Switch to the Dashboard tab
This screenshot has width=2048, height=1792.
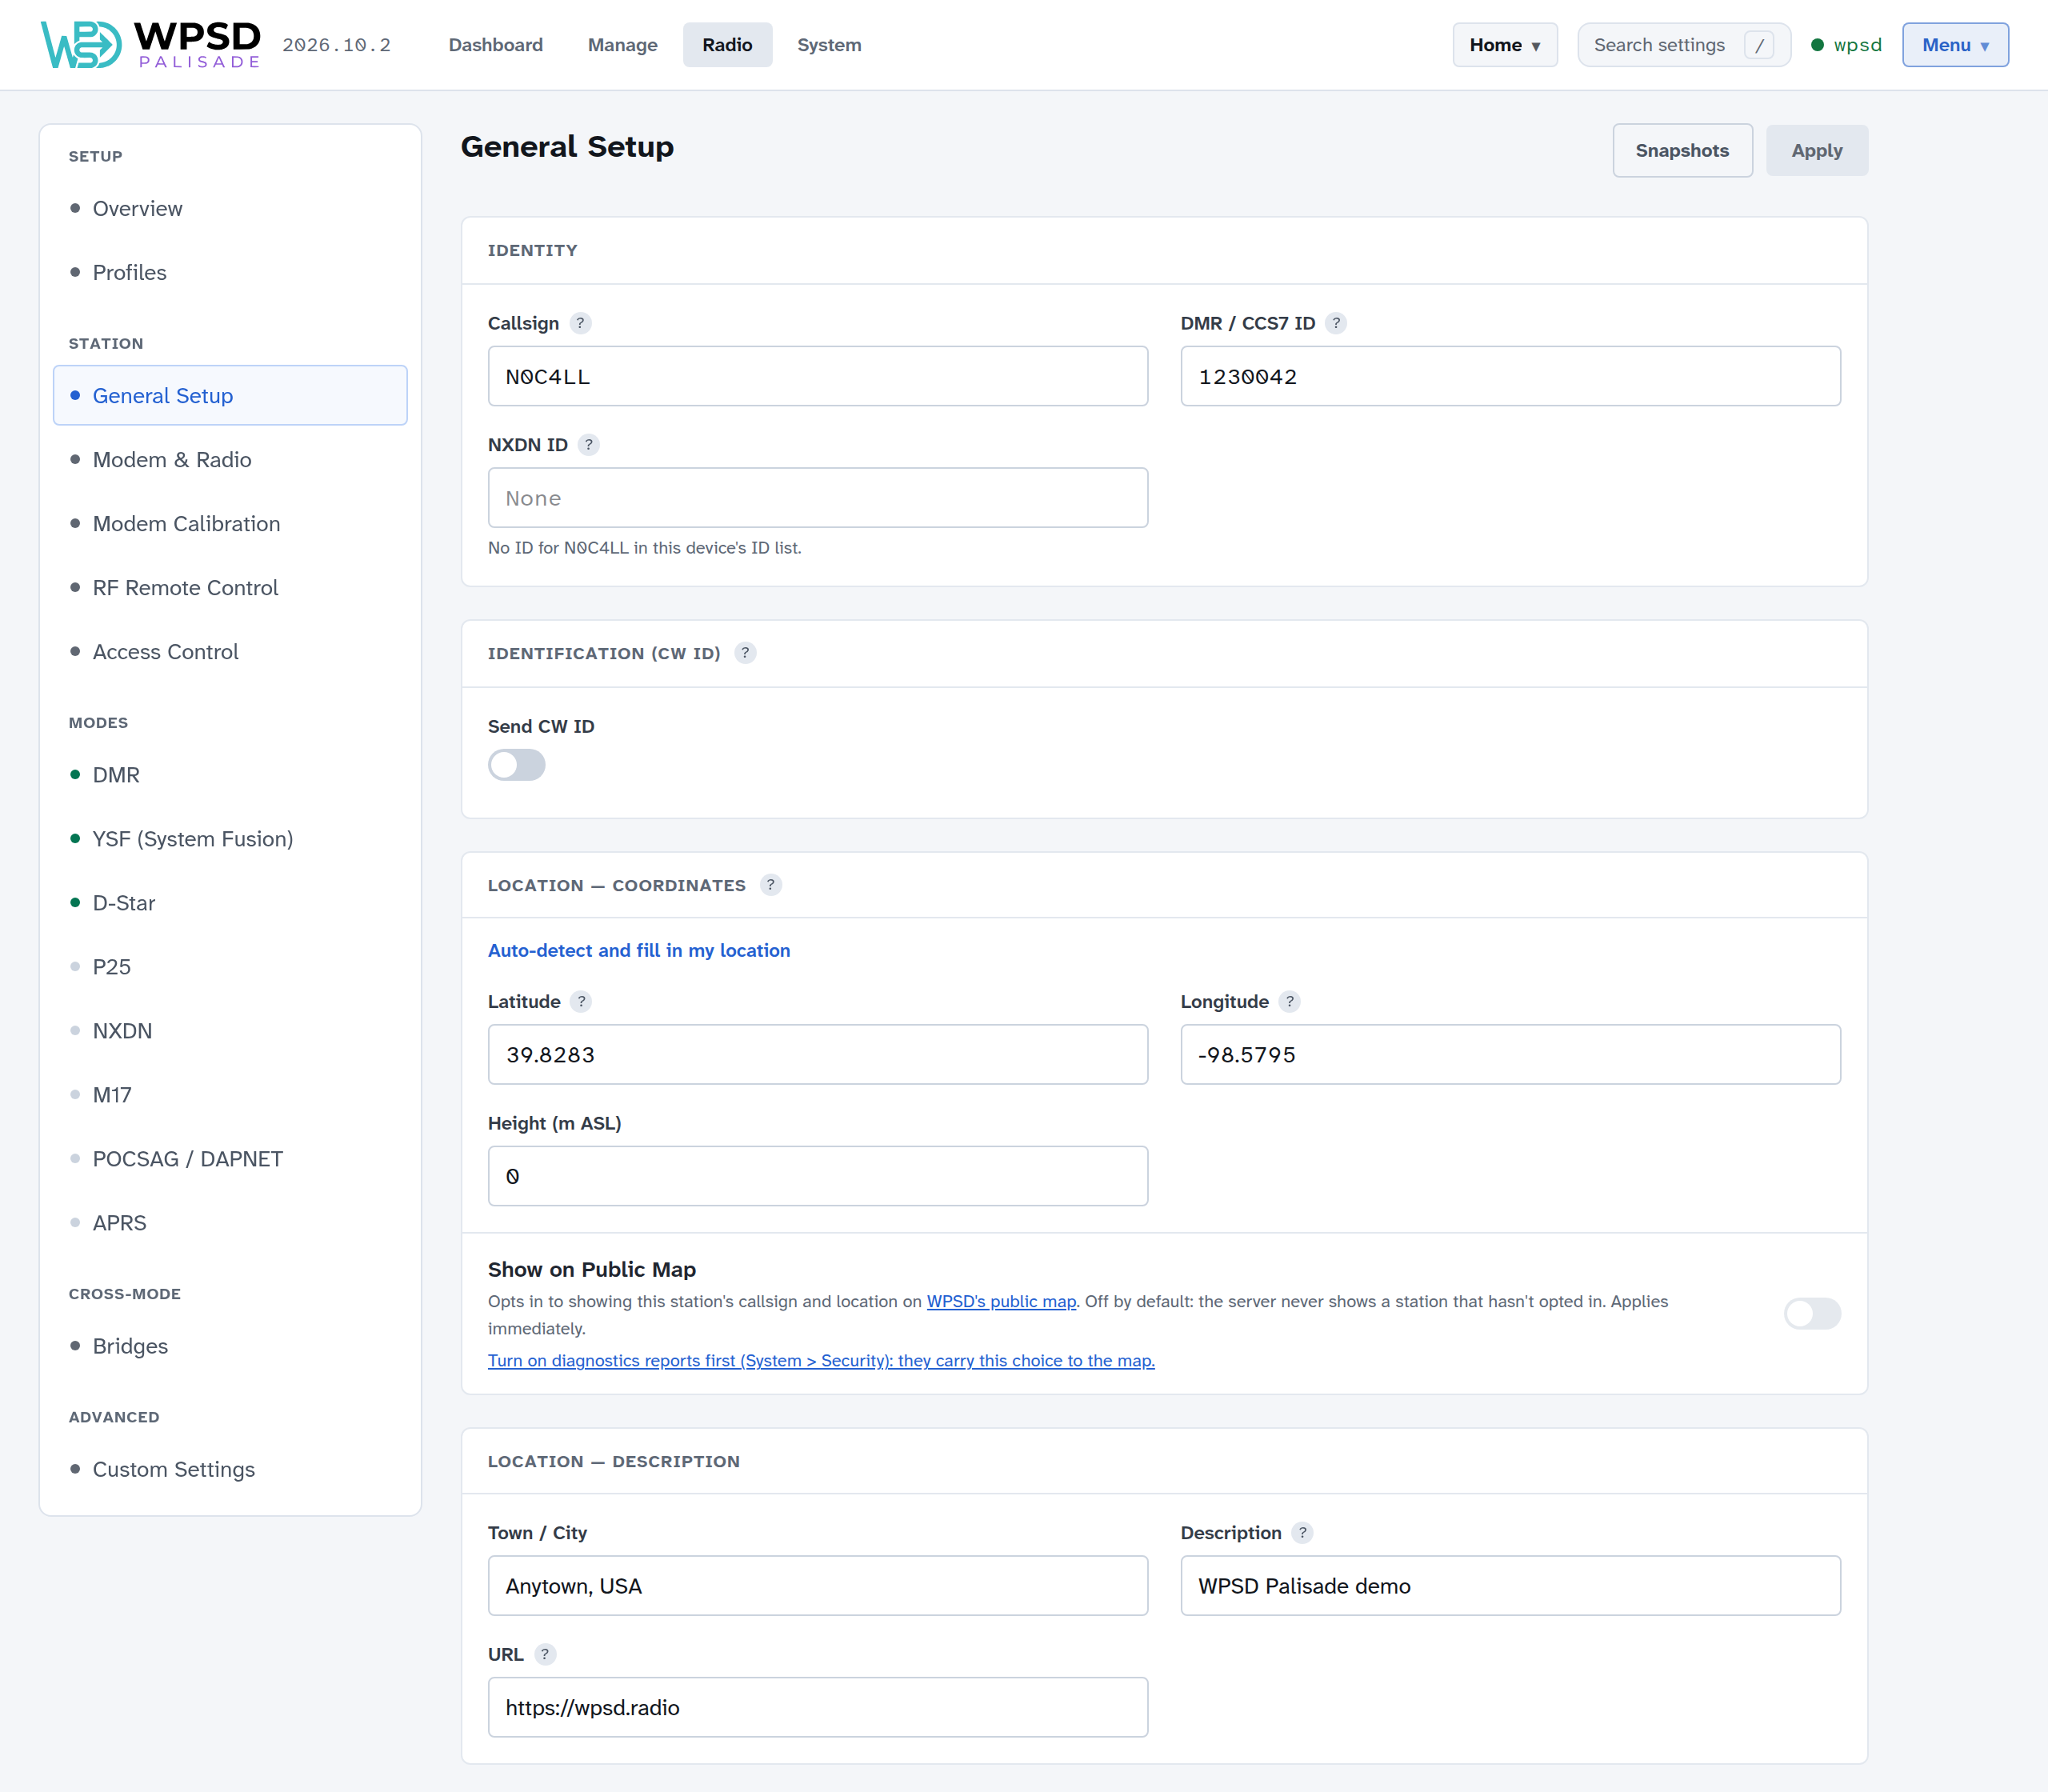(496, 45)
